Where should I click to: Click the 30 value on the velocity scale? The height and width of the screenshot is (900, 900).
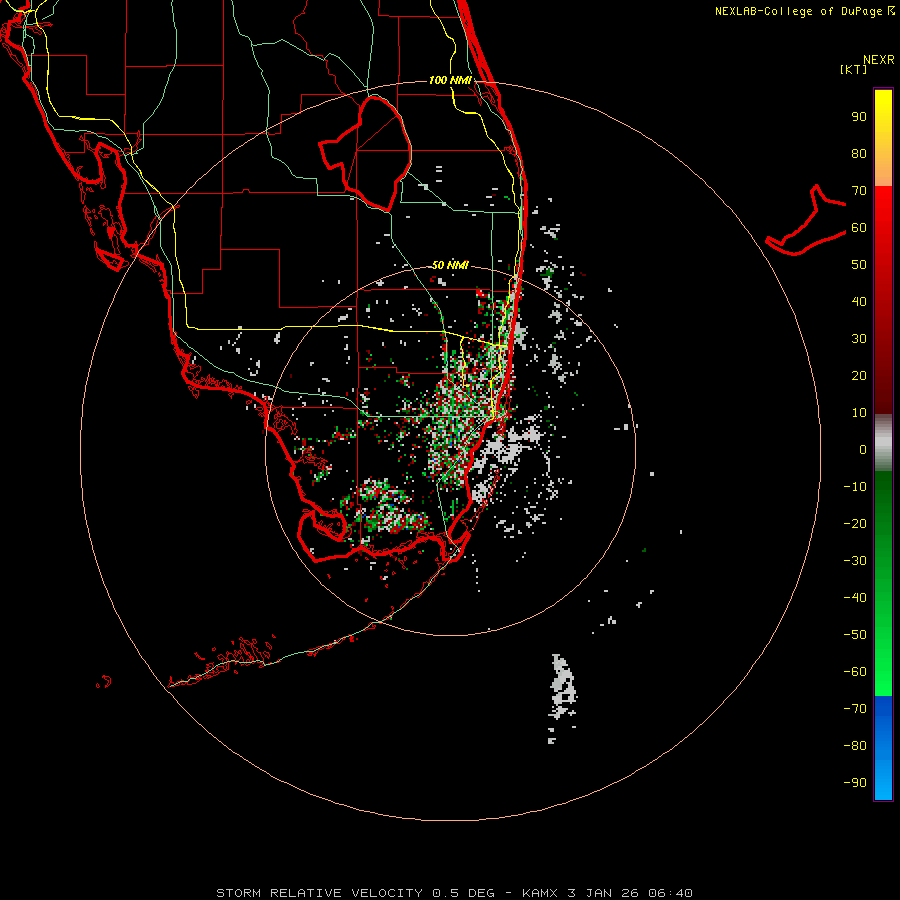859,339
